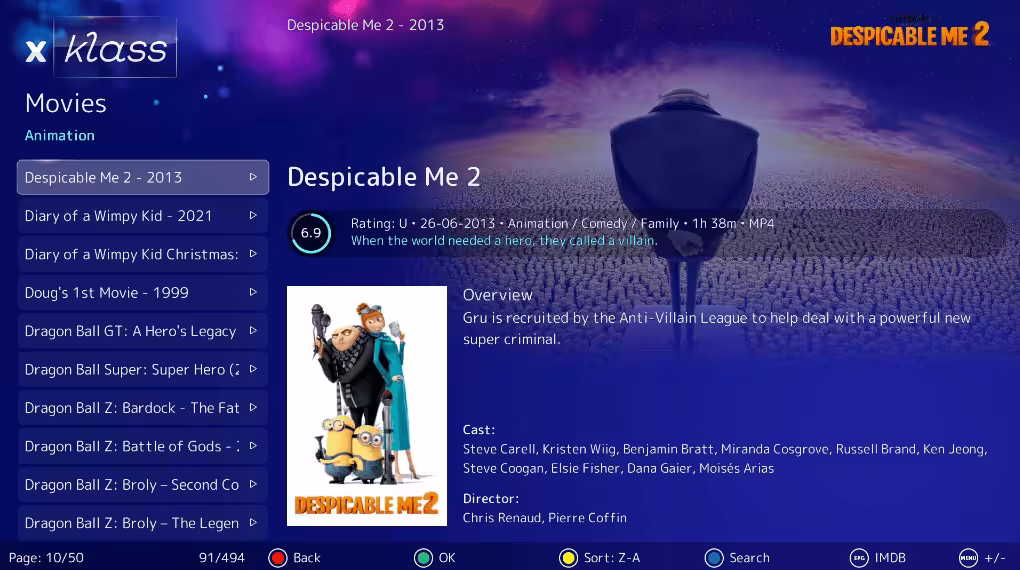Screen dimensions: 1020x570
Task: Select Dragon Ball Z: Battle of Gods entry
Action: click(142, 446)
